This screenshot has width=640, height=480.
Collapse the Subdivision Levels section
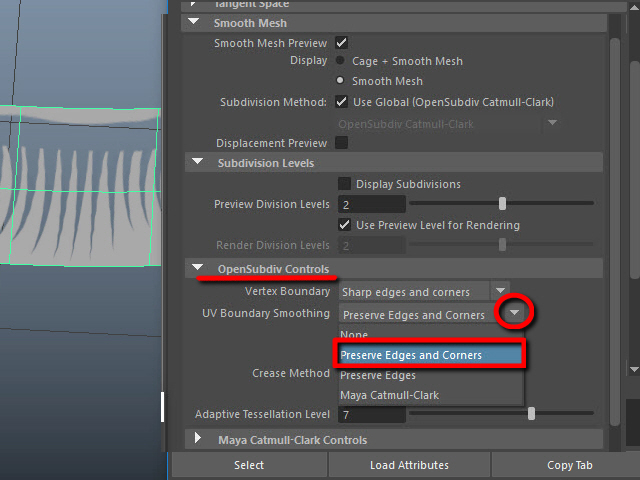[x=197, y=163]
